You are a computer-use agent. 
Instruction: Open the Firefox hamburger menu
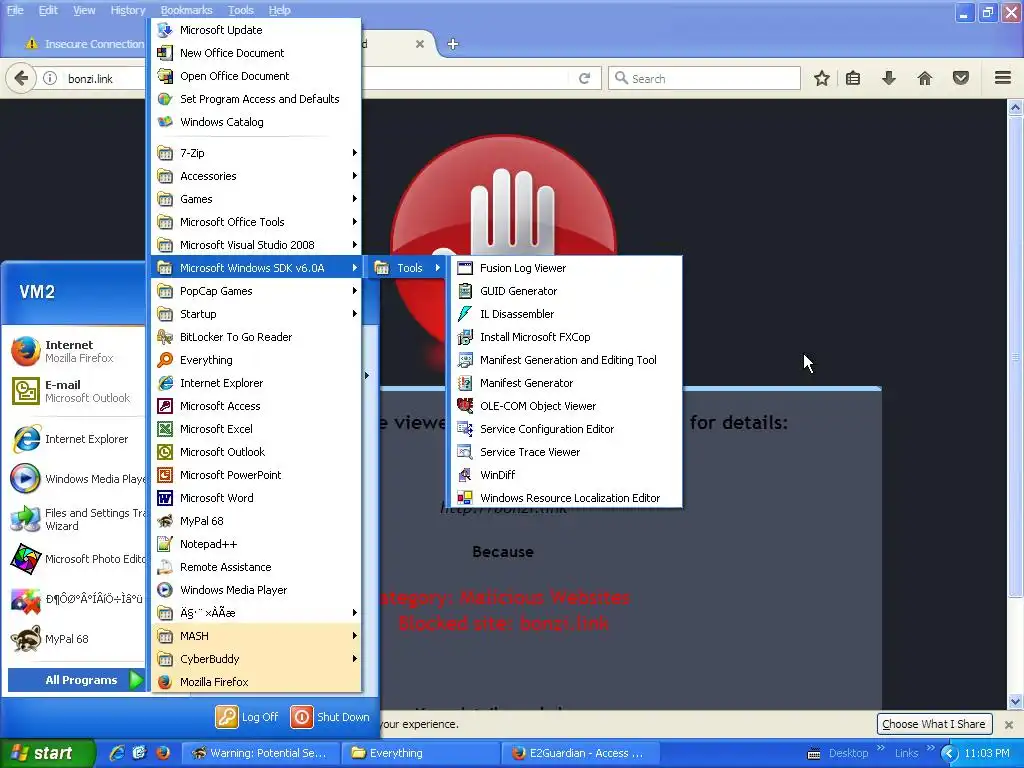pos(1003,78)
